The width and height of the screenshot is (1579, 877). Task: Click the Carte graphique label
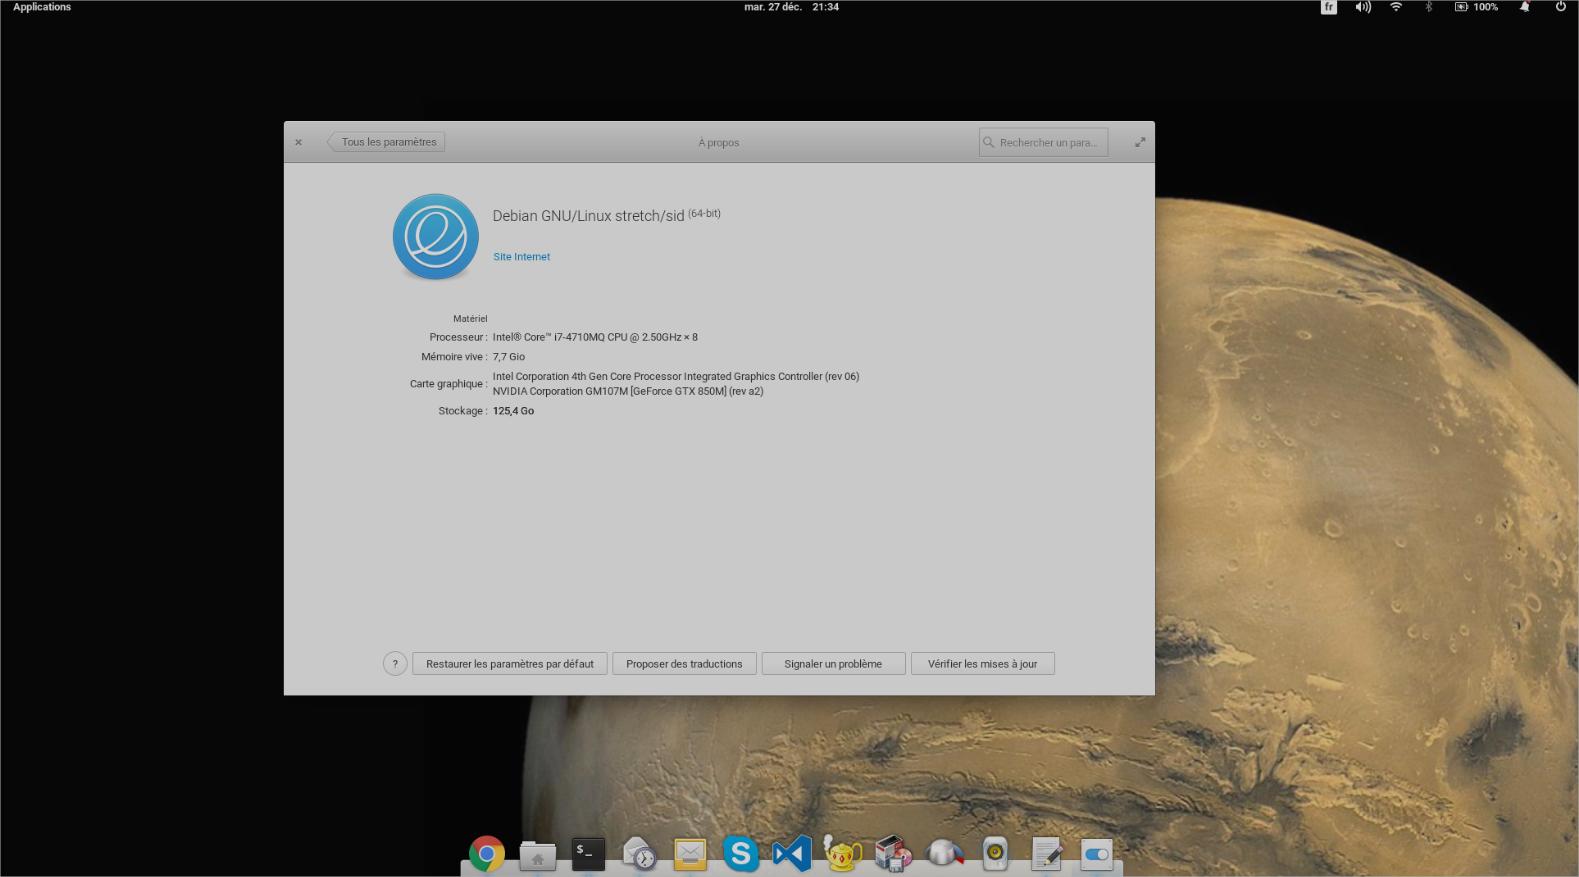coord(448,384)
